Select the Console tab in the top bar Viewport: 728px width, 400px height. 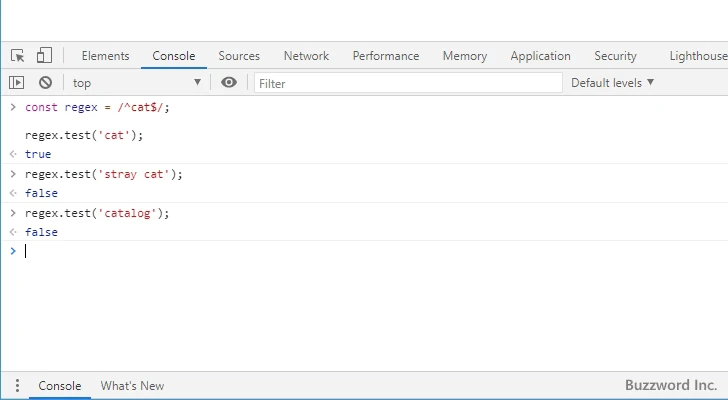[174, 56]
